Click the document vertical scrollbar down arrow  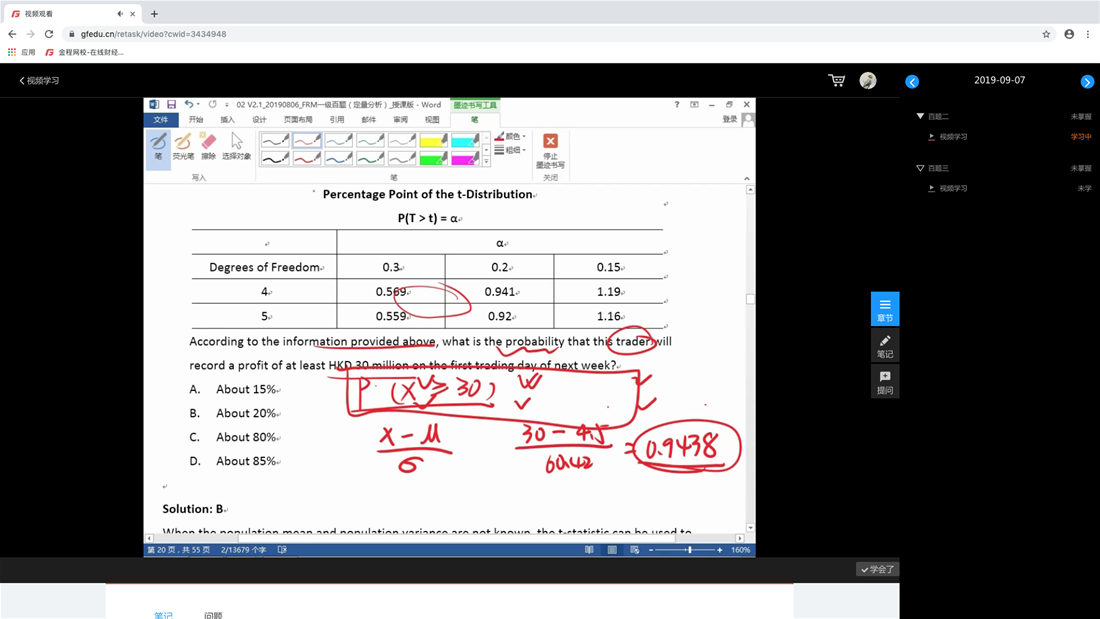tap(750, 528)
